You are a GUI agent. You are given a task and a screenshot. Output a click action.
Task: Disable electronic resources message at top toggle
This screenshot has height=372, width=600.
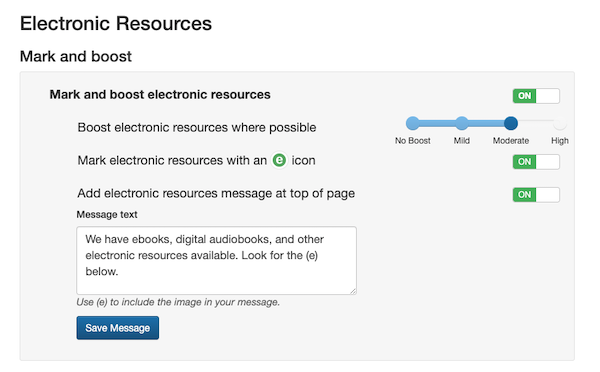click(x=536, y=194)
